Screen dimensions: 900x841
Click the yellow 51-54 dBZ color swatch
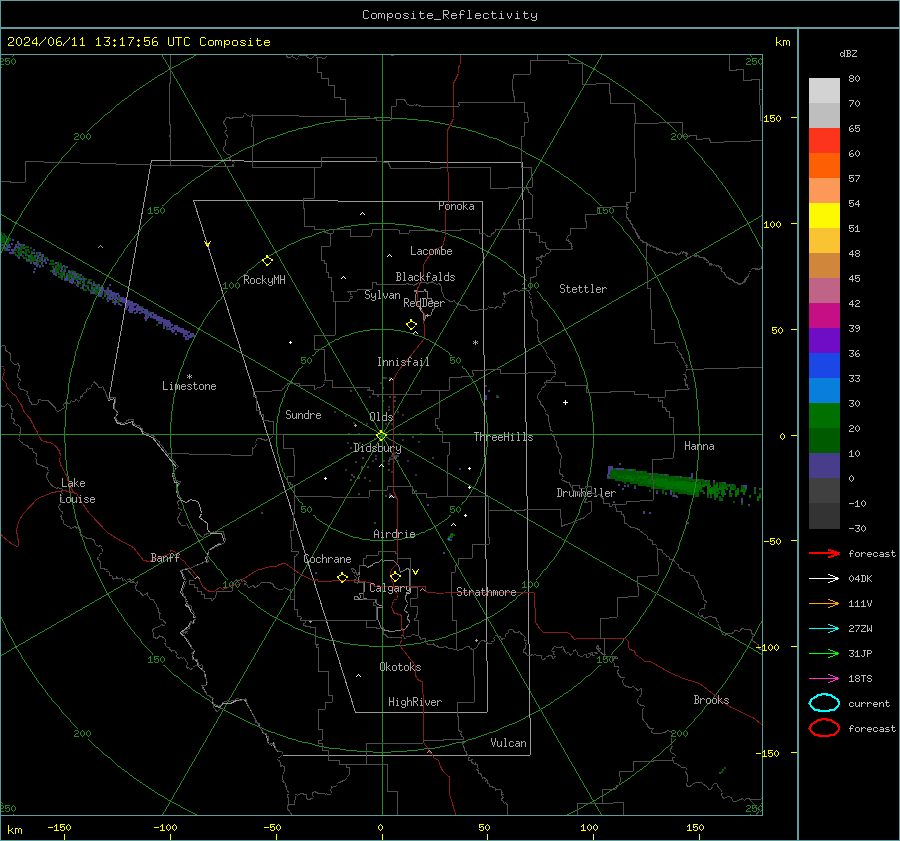point(824,216)
